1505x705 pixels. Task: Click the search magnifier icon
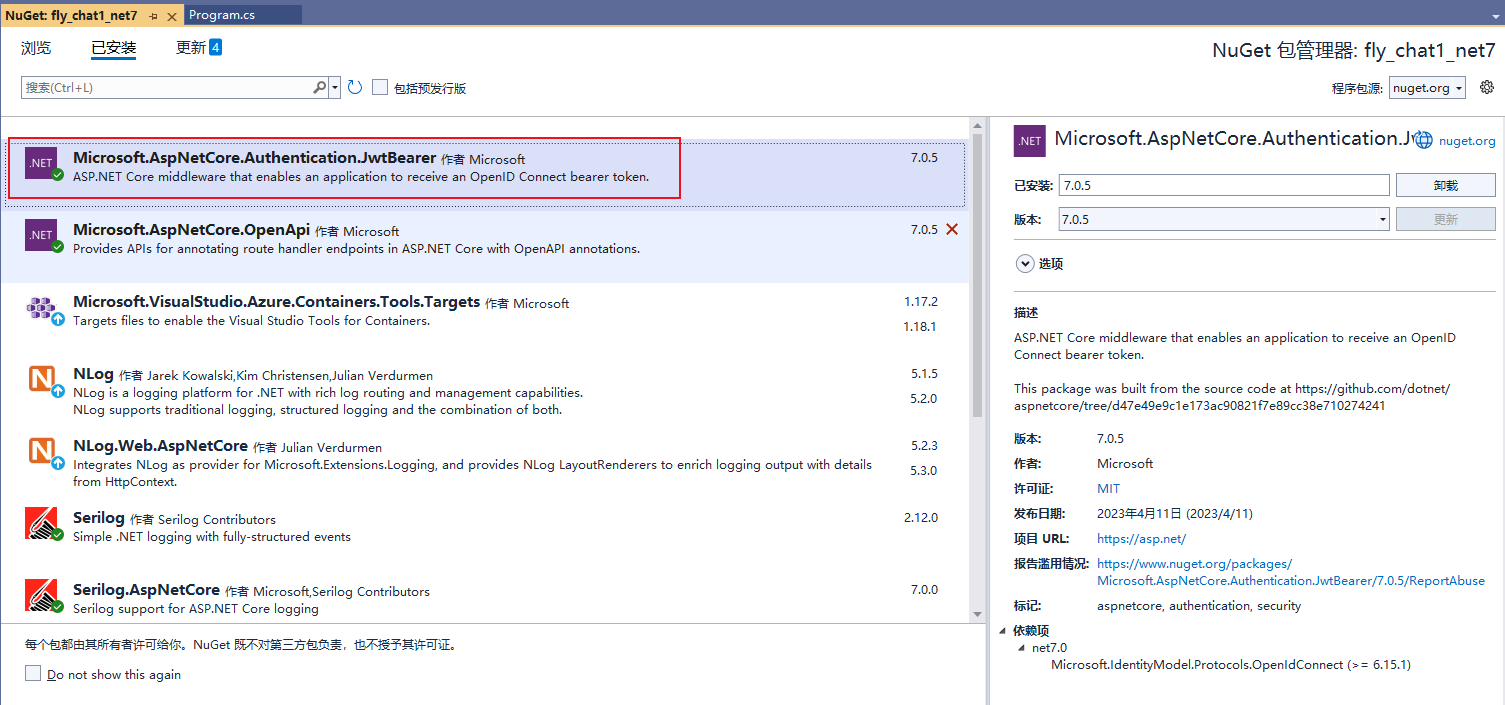point(320,88)
